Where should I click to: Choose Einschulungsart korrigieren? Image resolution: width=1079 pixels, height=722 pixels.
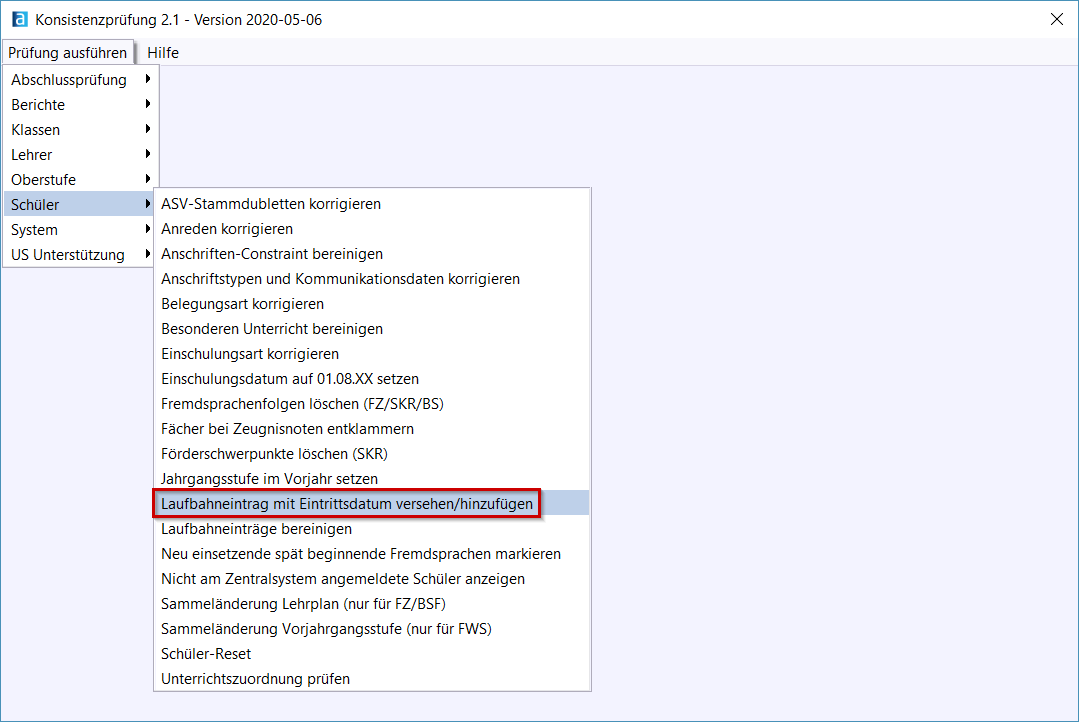tap(372, 354)
